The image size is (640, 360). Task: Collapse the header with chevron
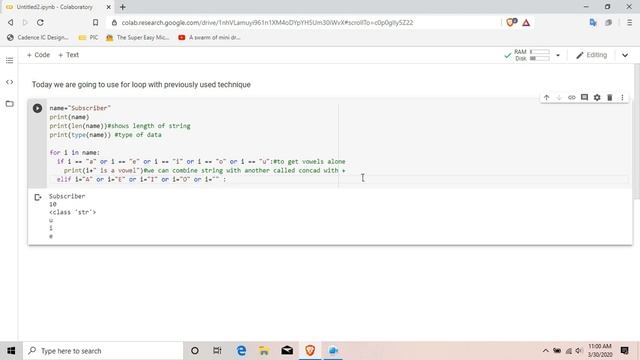pyautogui.click(x=625, y=55)
